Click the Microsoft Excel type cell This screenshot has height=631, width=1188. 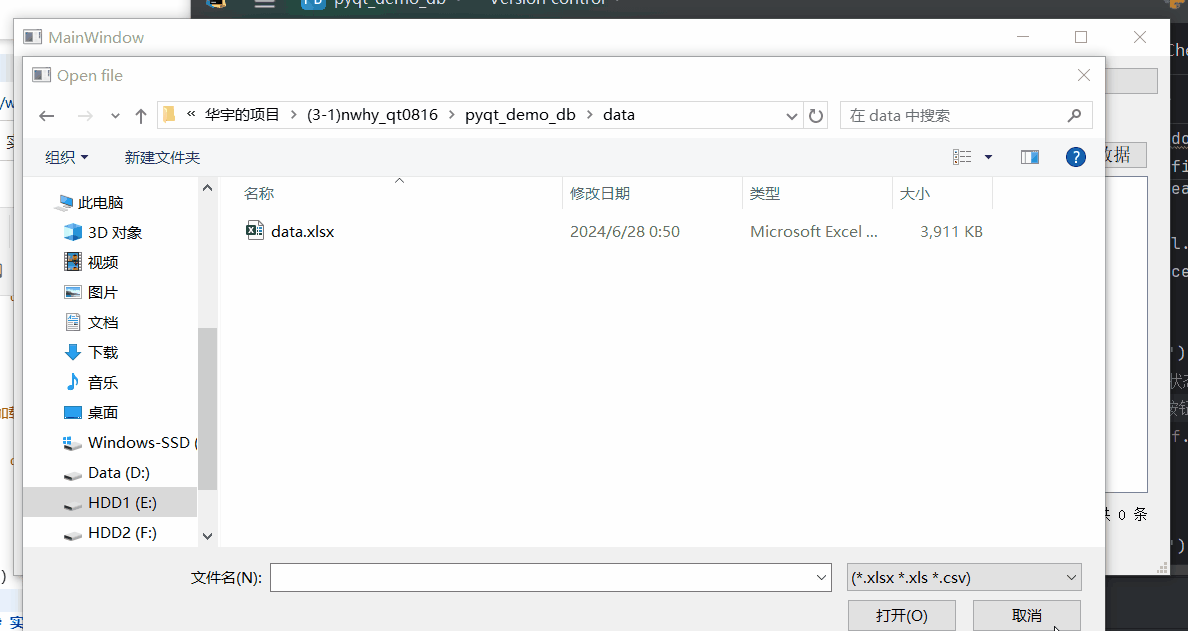(814, 232)
